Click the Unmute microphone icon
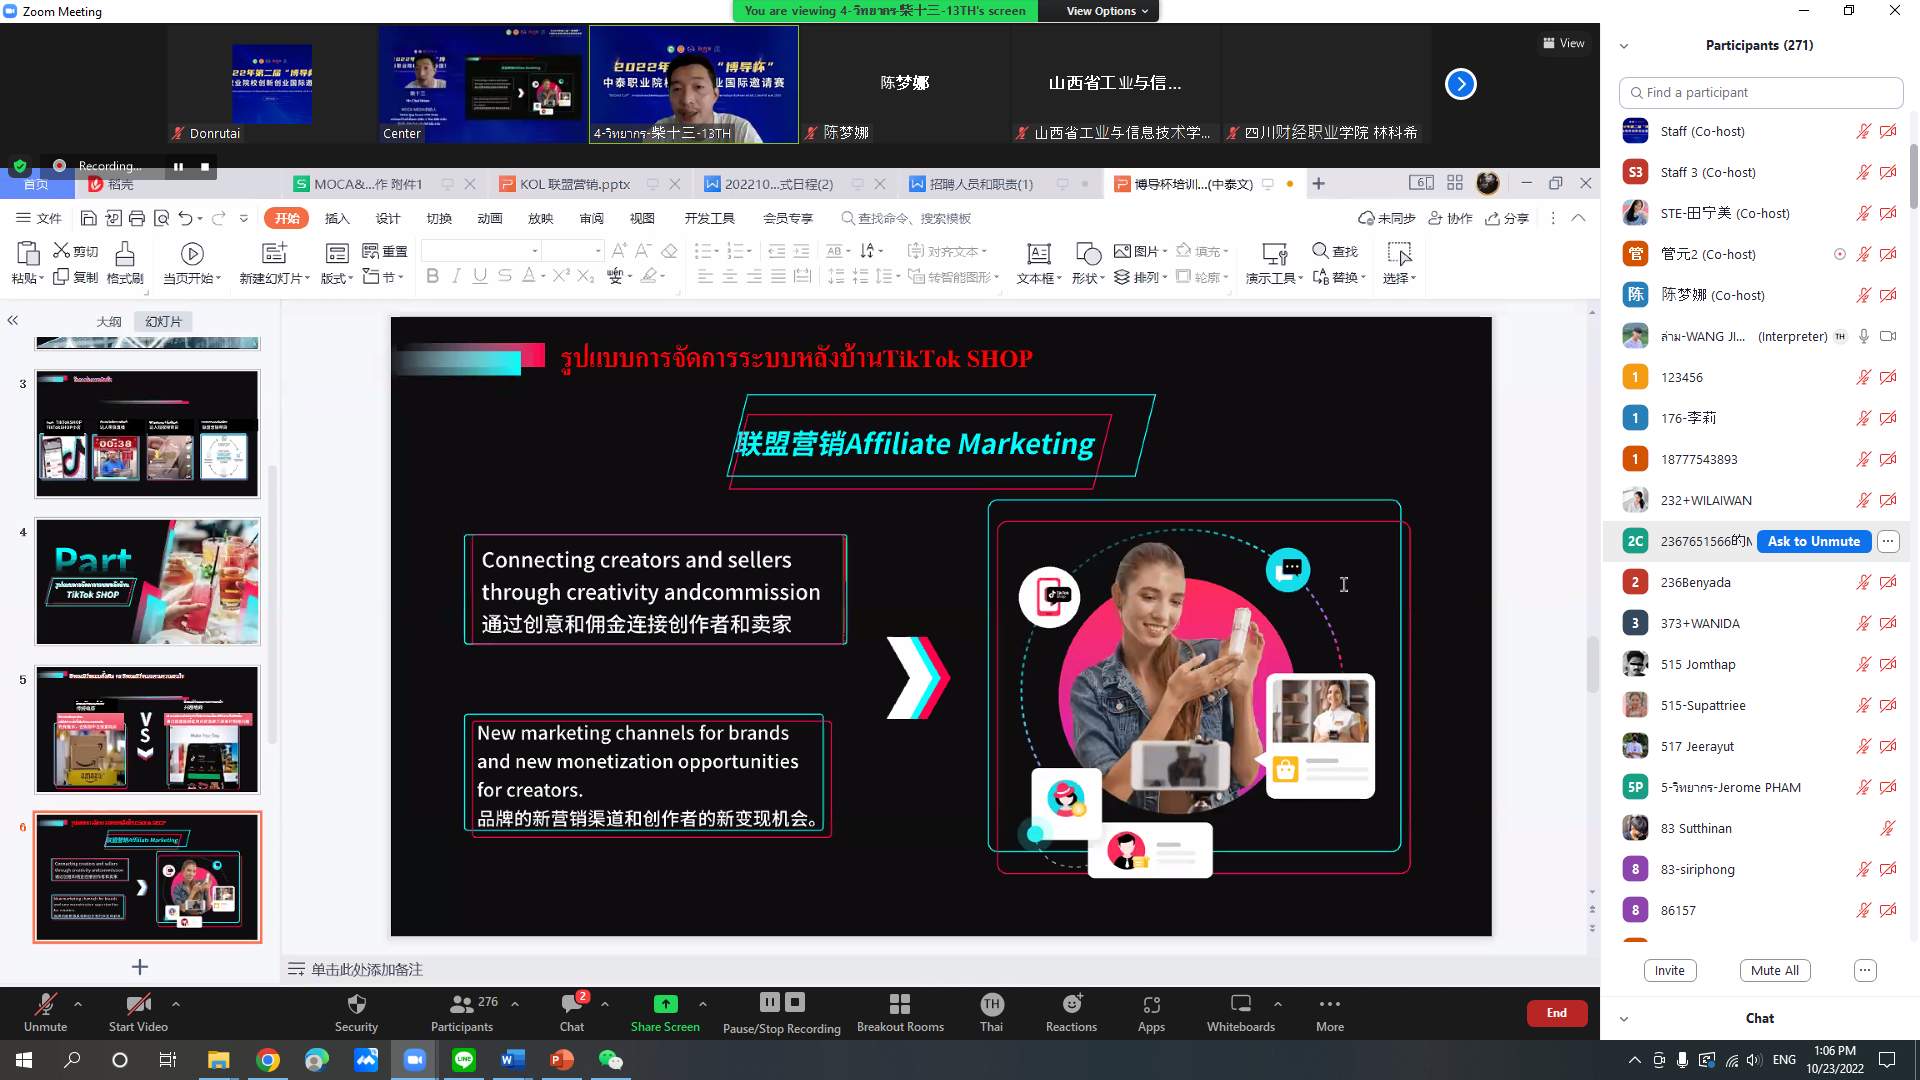 click(x=45, y=1004)
